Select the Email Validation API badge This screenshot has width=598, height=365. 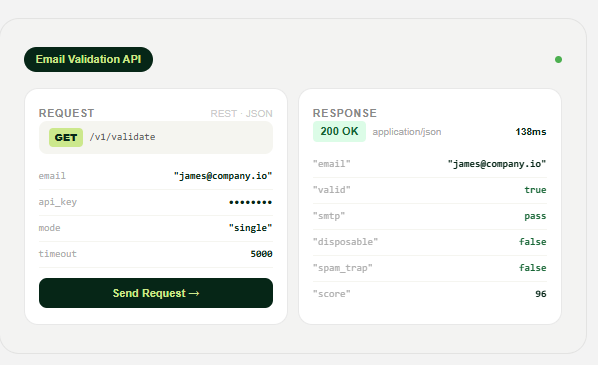coord(88,59)
